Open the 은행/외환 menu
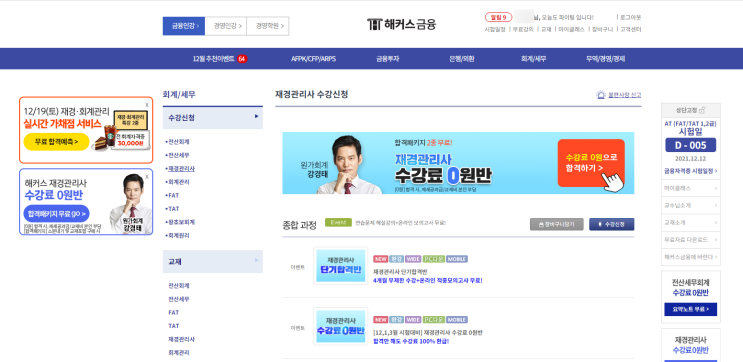The height and width of the screenshot is (362, 743). tap(462, 59)
